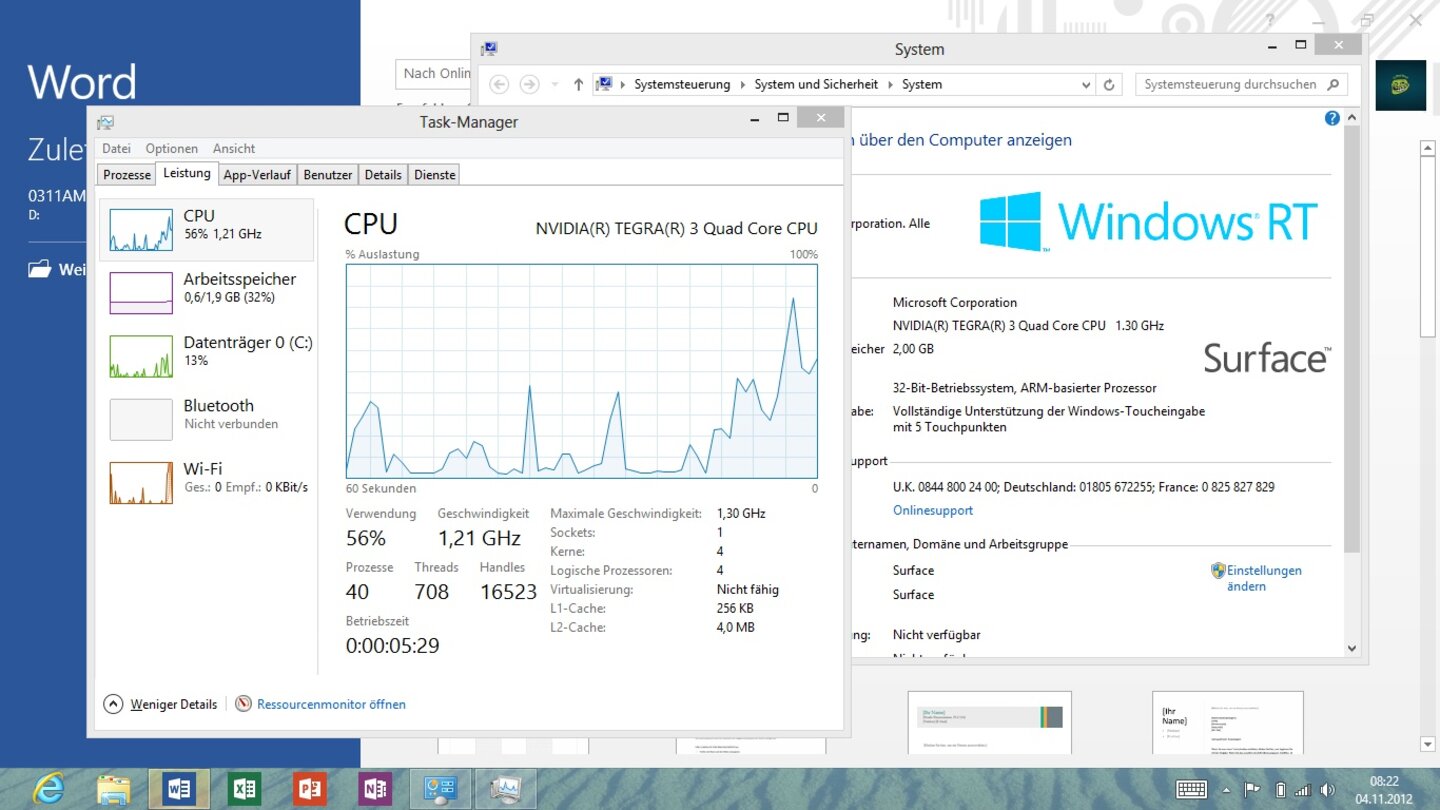Click Systemsteuerung in the breadcrumb path
The height and width of the screenshot is (810, 1440).
click(682, 85)
